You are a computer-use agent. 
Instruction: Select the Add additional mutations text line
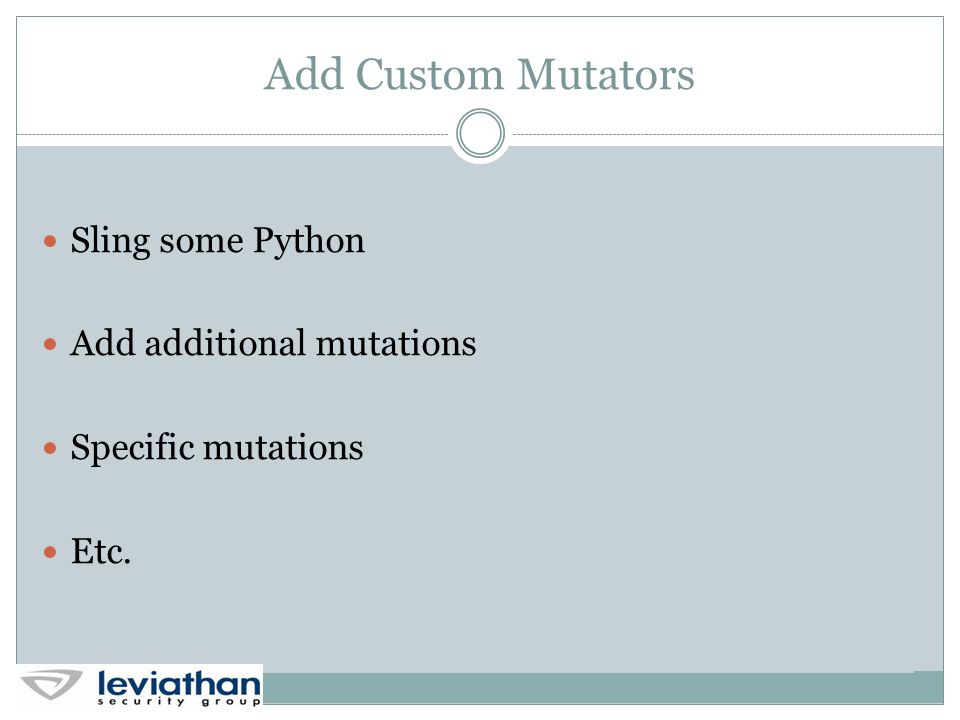click(x=273, y=343)
